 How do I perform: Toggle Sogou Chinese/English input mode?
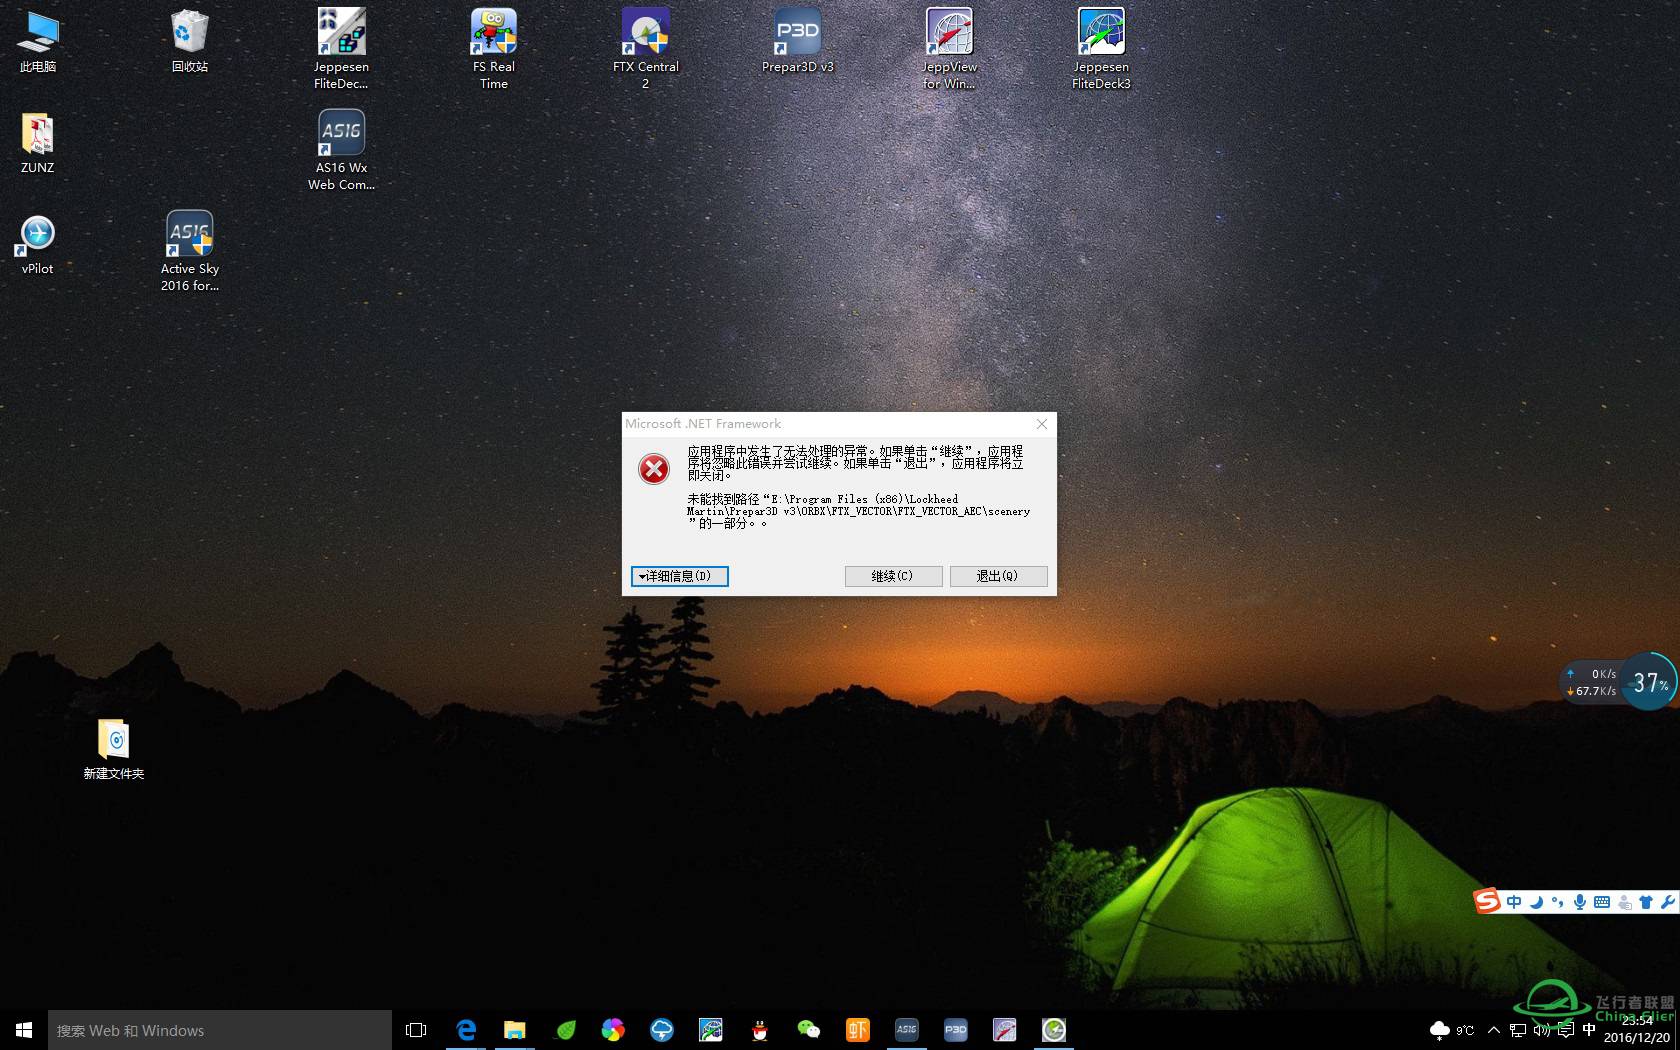(1514, 901)
